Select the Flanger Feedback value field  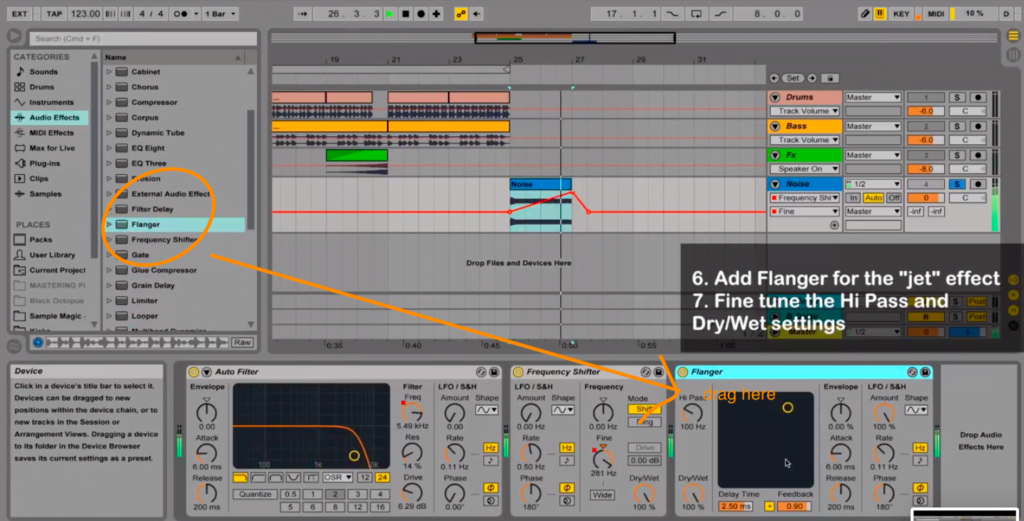pyautogui.click(x=794, y=507)
